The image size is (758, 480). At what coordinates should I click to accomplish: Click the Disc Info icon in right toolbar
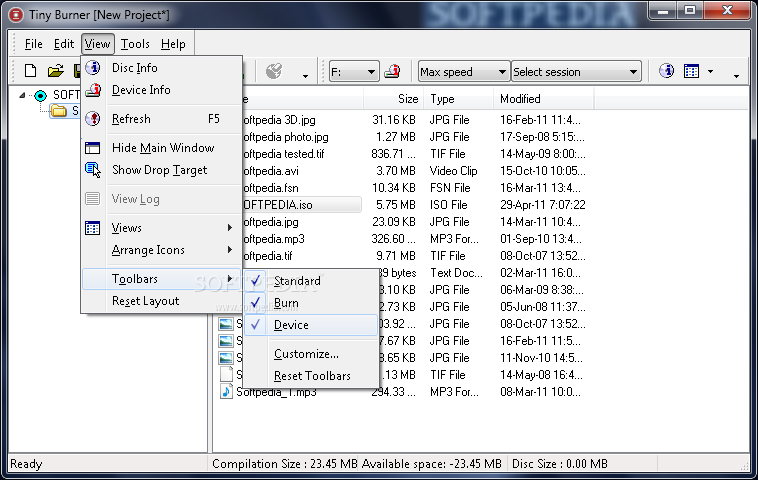coord(667,72)
